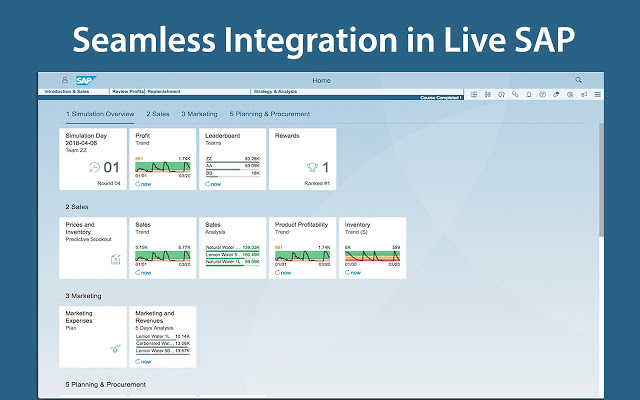Image resolution: width=640 pixels, height=400 pixels.
Task: Refresh the Product Profitability tile via its now icon
Action: pyautogui.click(x=283, y=273)
